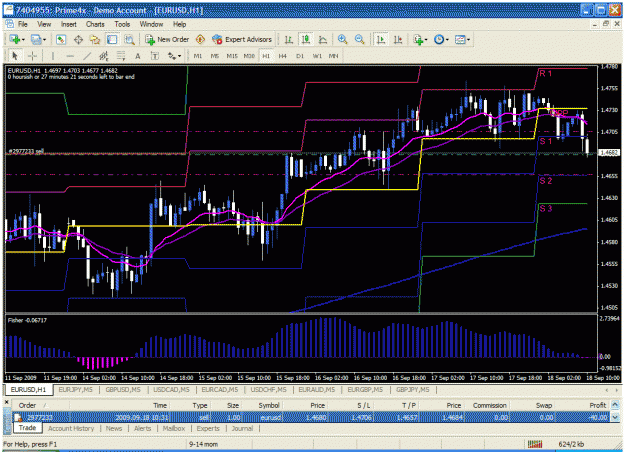Click the New Order button
625x452 pixels.
click(x=167, y=39)
